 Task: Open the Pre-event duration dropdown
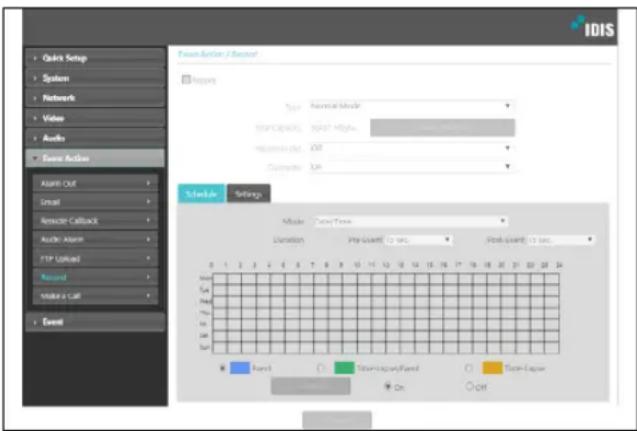tap(418, 240)
